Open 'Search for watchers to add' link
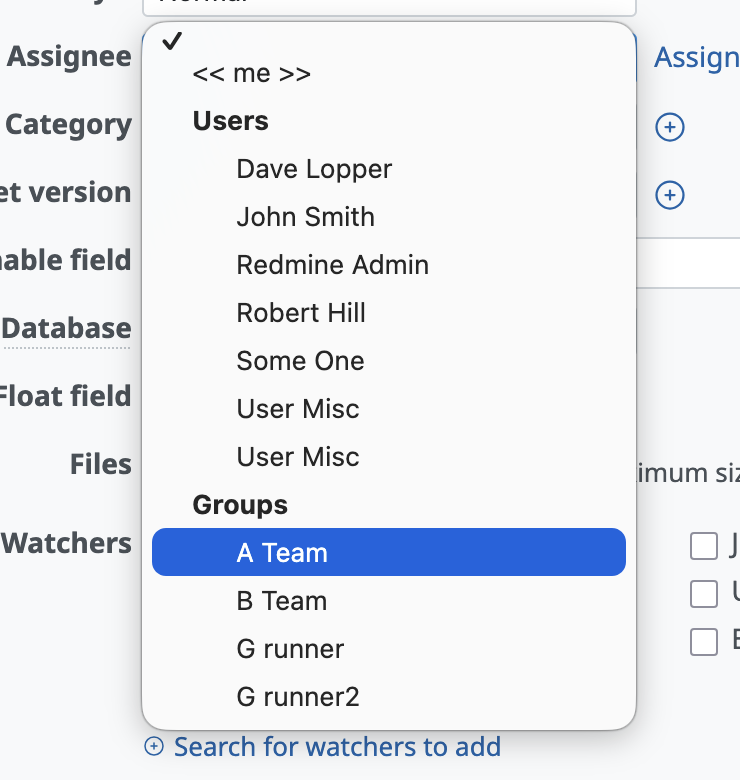The image size is (740, 780). click(x=336, y=747)
